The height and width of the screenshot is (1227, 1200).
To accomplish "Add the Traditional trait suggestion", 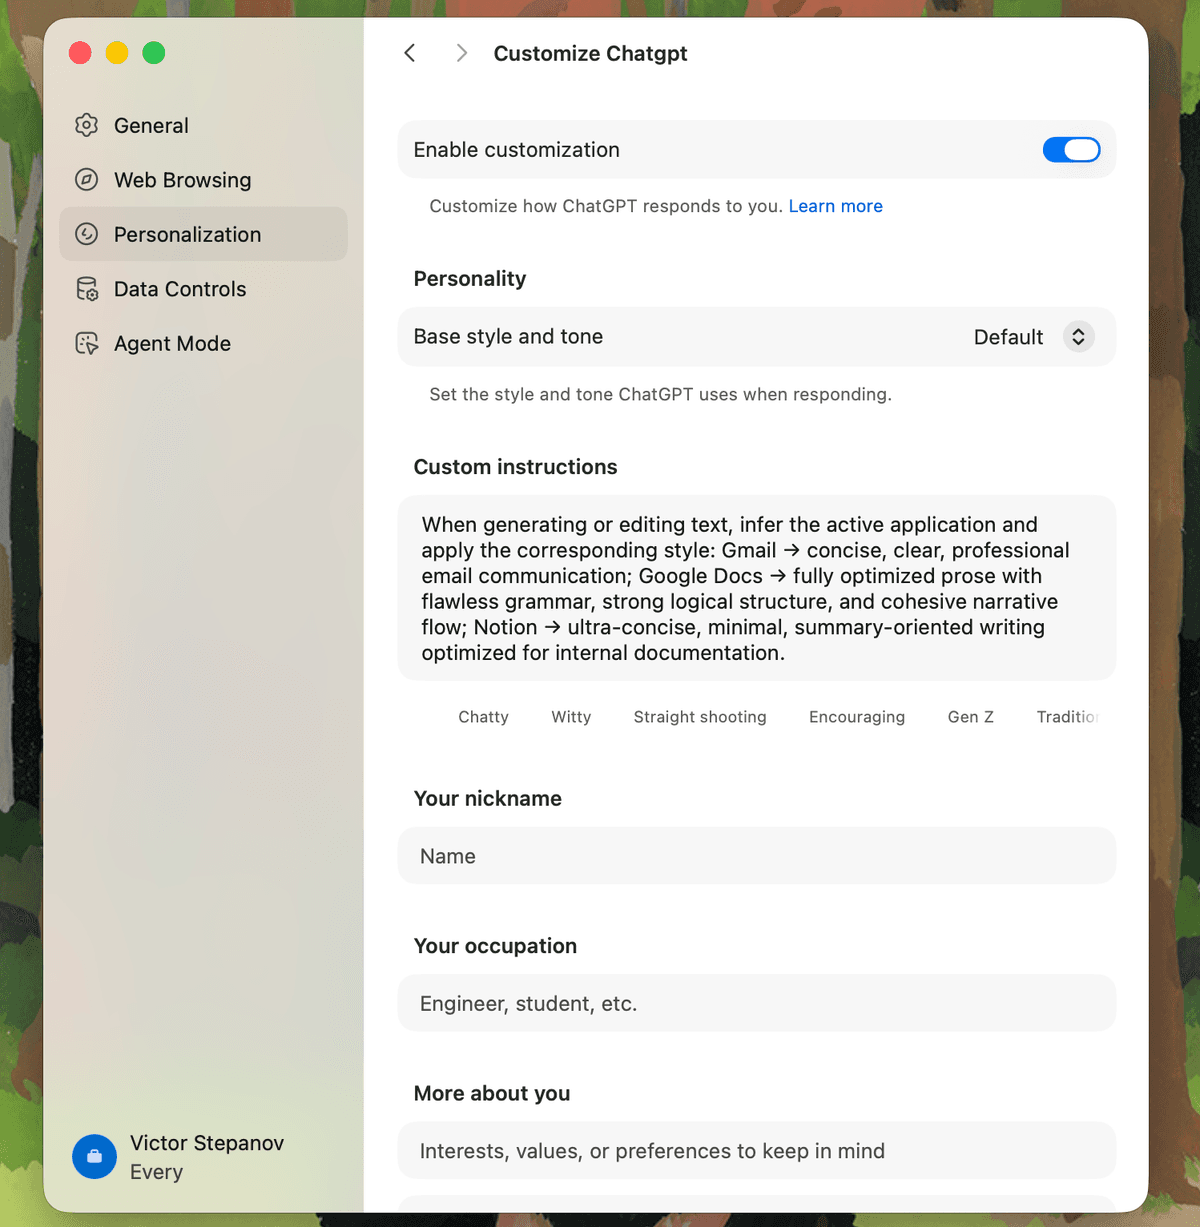I will 1067,717.
